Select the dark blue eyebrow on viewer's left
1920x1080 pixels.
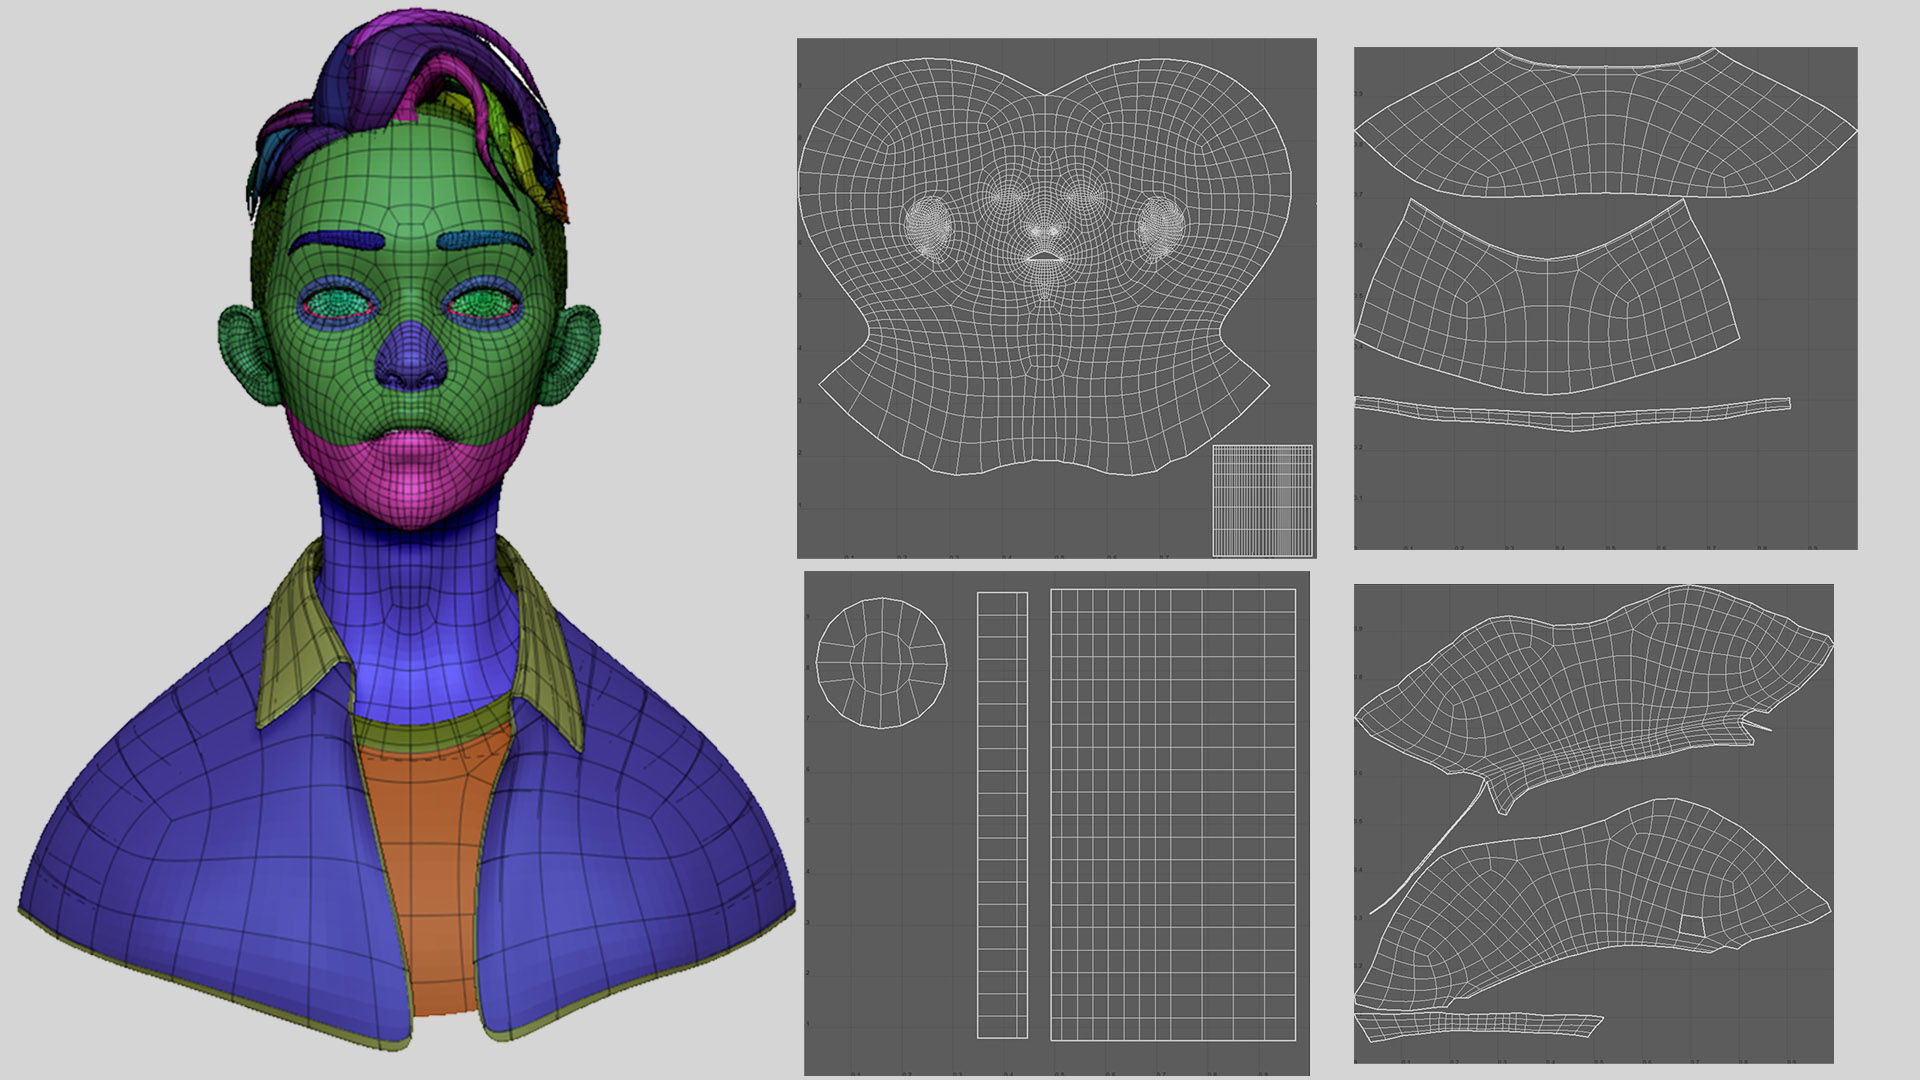pyautogui.click(x=336, y=241)
